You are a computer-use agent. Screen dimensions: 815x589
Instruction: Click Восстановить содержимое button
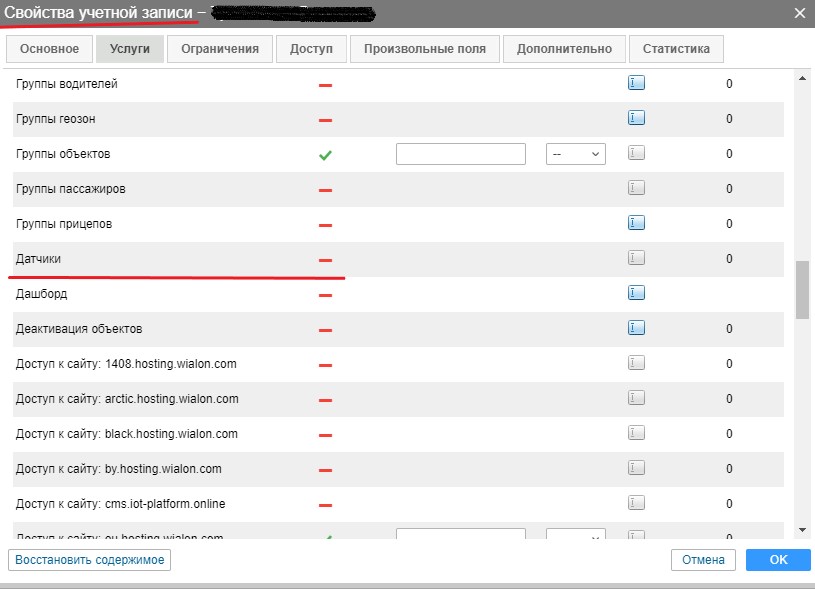coord(89,560)
